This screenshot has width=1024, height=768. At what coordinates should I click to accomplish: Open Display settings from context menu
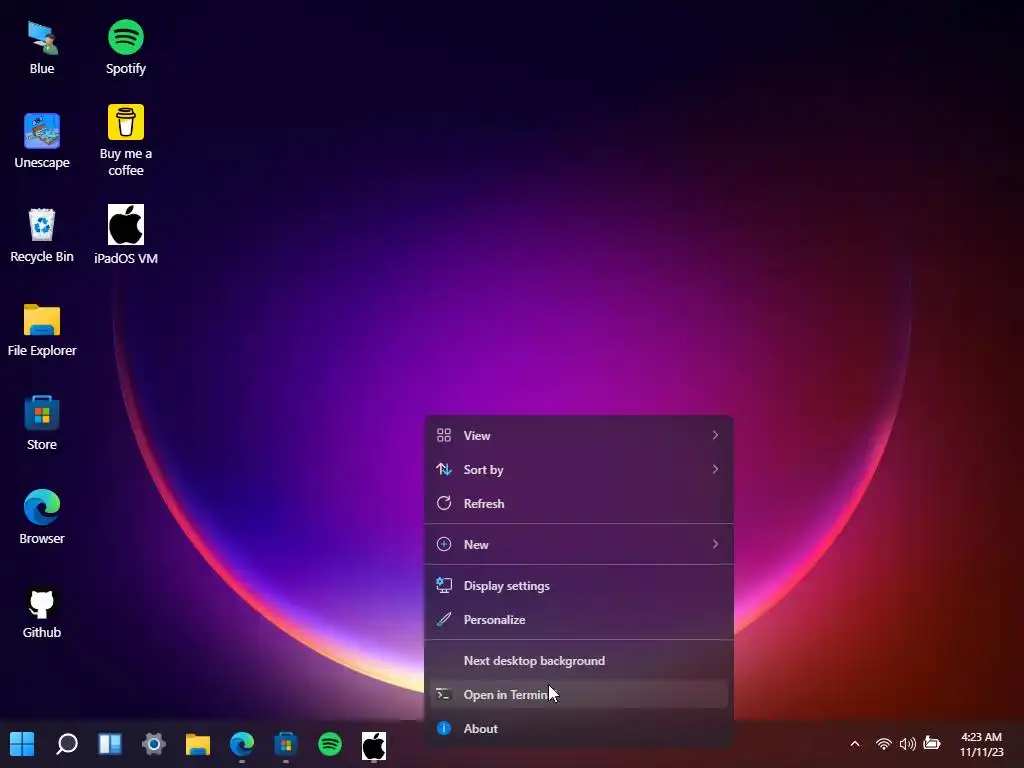579,586
